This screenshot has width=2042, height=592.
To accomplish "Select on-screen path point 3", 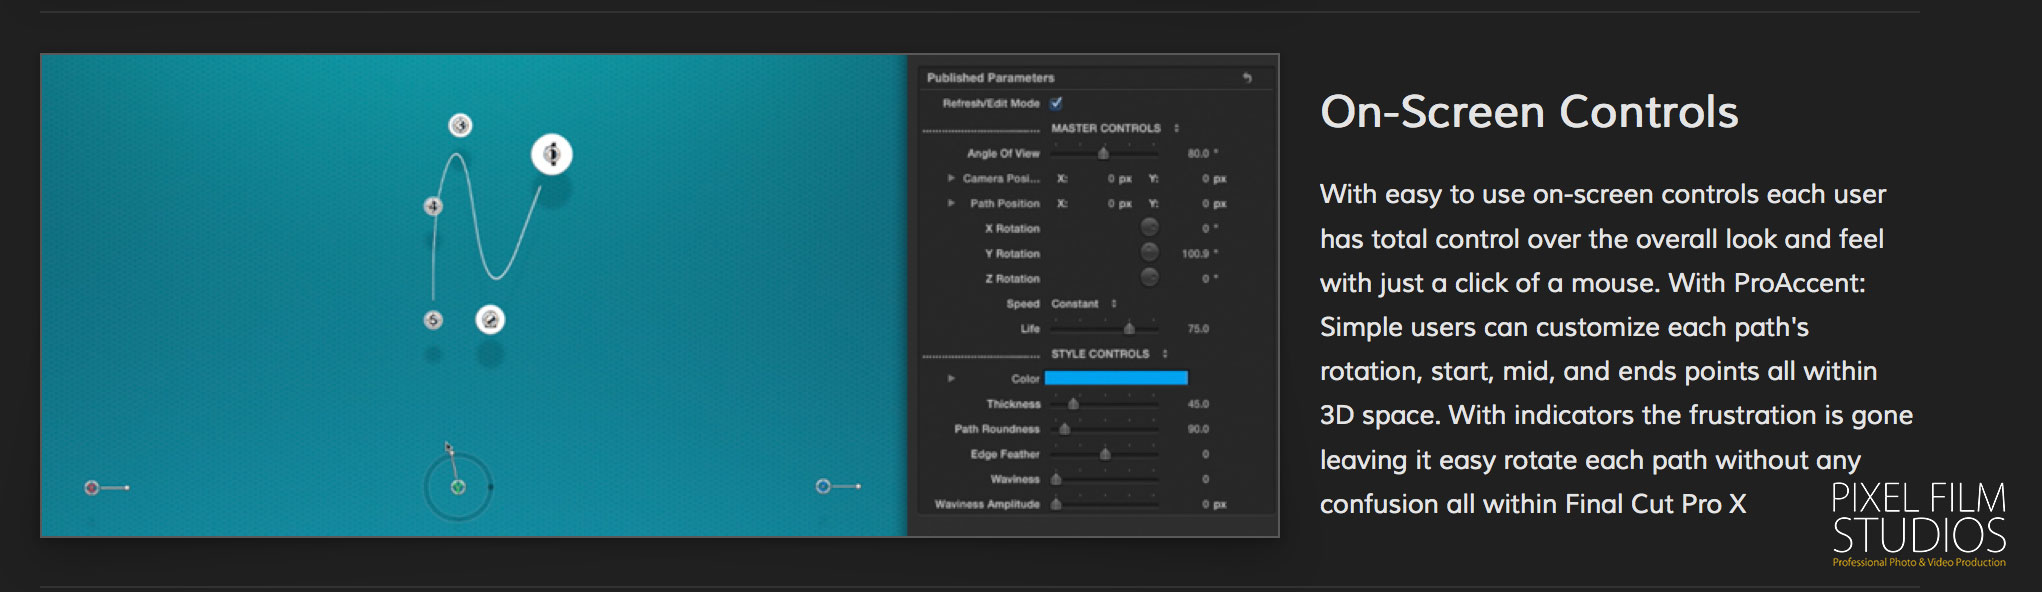I will 460,125.
